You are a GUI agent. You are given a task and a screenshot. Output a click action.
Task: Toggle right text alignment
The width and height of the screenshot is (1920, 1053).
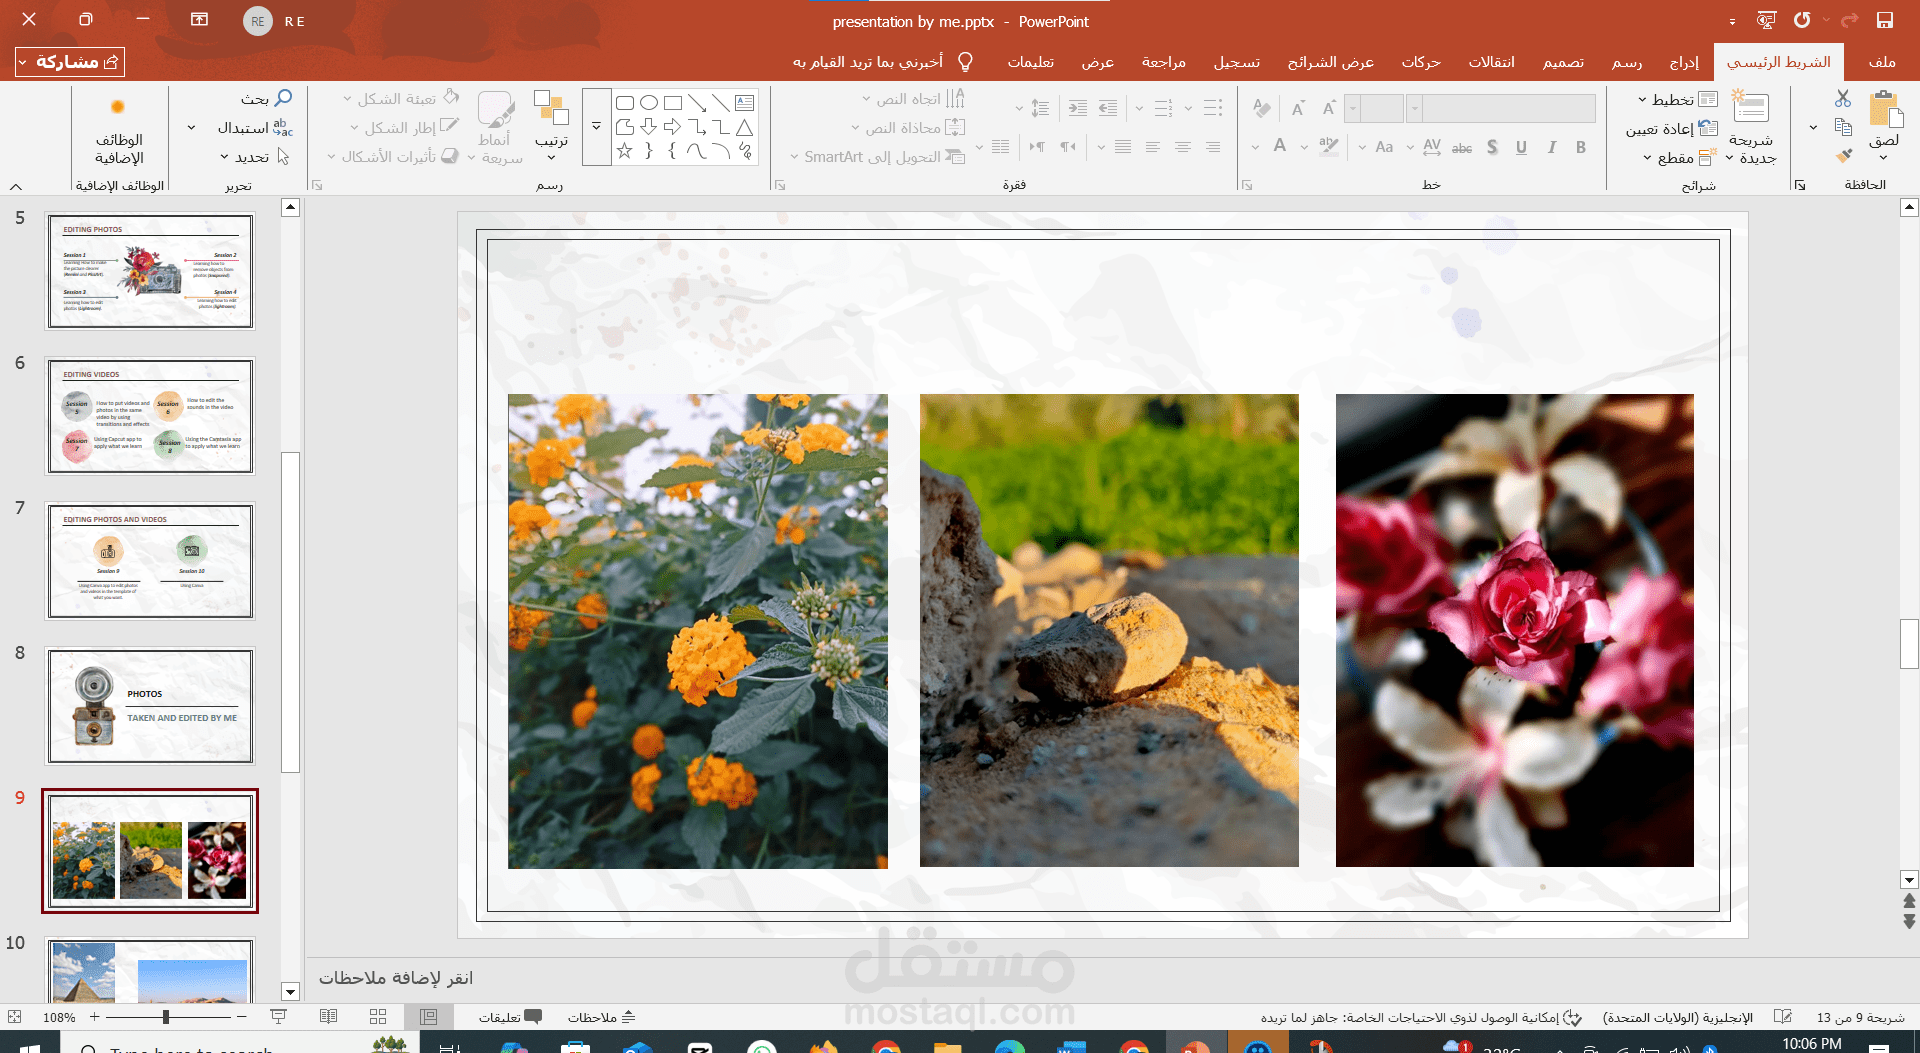pos(1213,147)
